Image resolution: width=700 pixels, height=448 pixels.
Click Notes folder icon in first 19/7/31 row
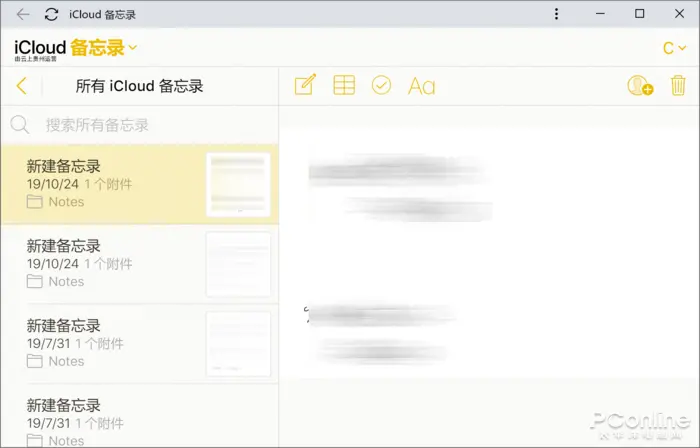coord(34,361)
